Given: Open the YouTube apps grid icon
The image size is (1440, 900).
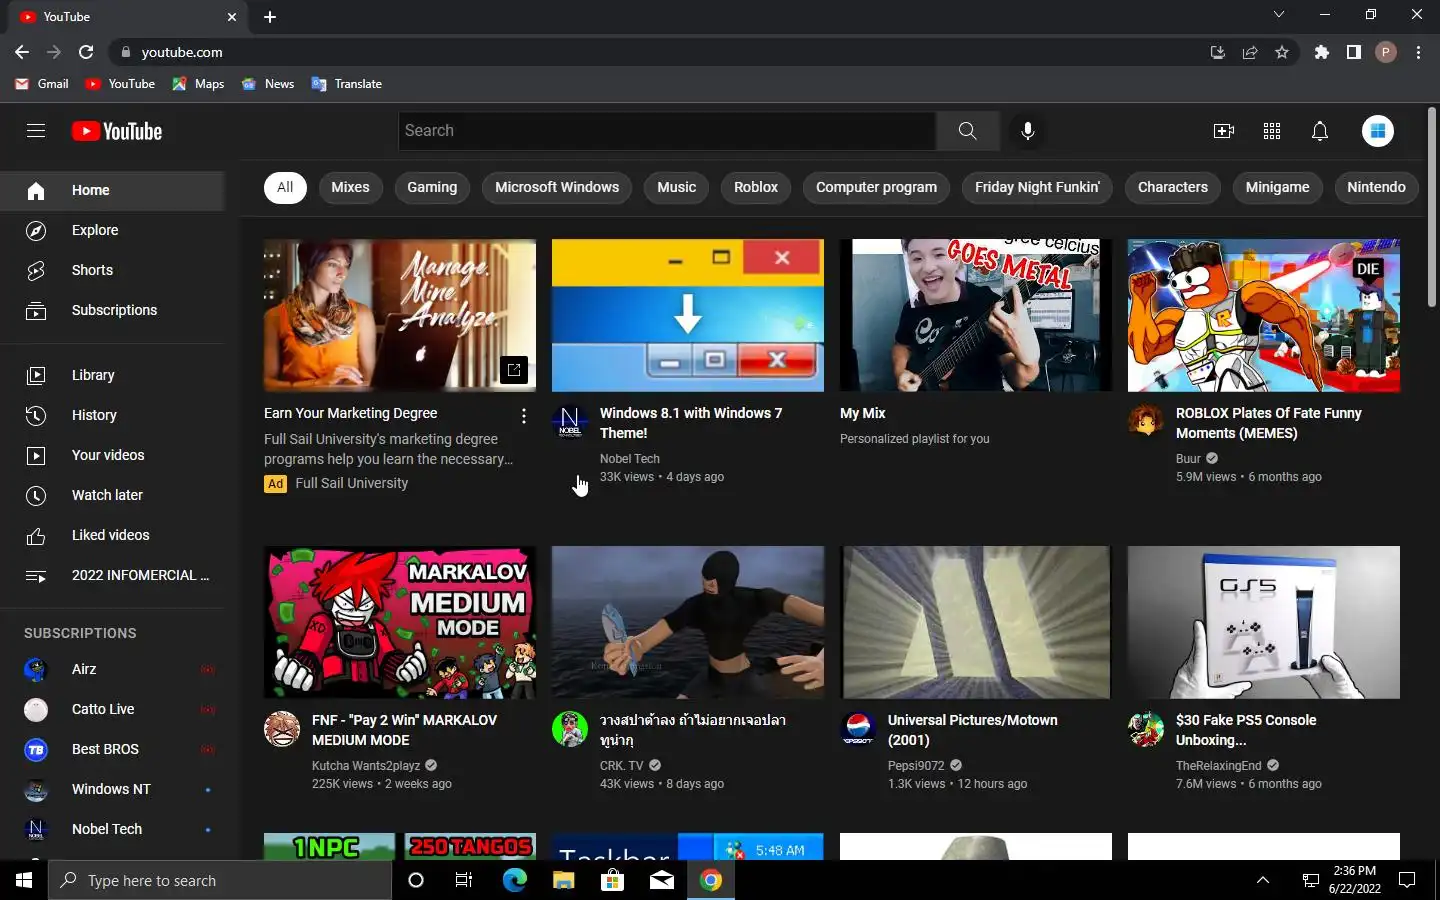Looking at the screenshot, I should [1272, 131].
